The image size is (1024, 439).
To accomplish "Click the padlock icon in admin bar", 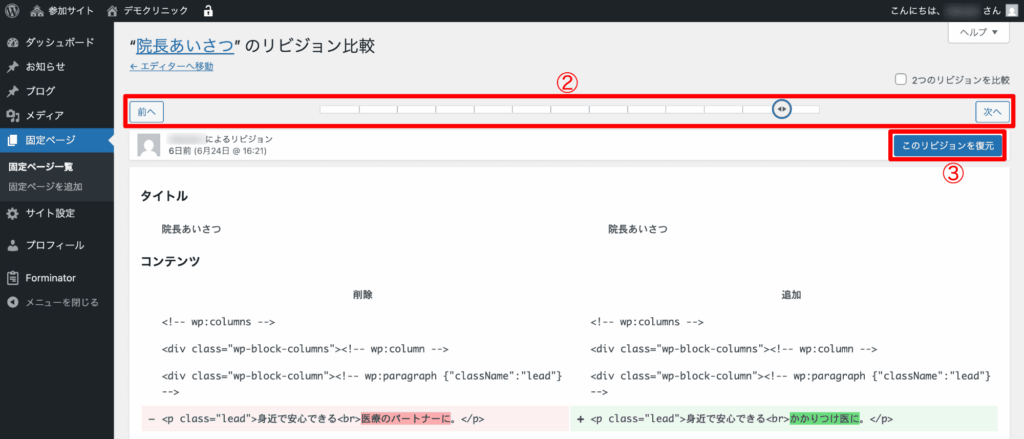I will click(x=208, y=11).
